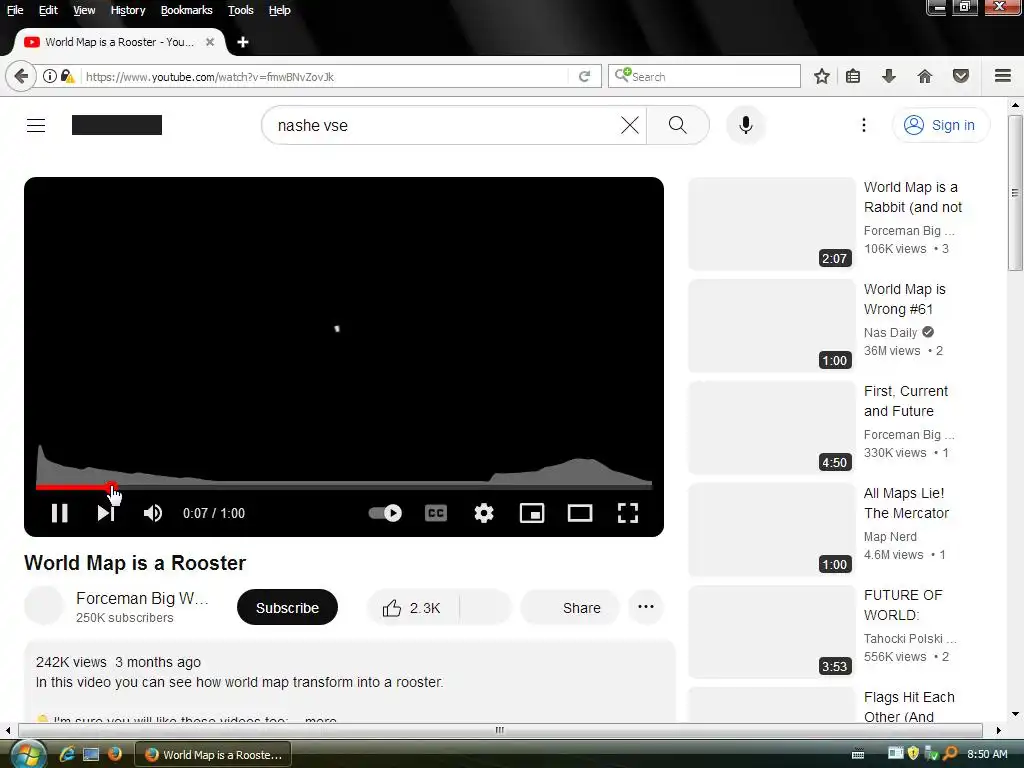Open a new tab with the plus button
The image size is (1024, 768).
pyautogui.click(x=242, y=42)
